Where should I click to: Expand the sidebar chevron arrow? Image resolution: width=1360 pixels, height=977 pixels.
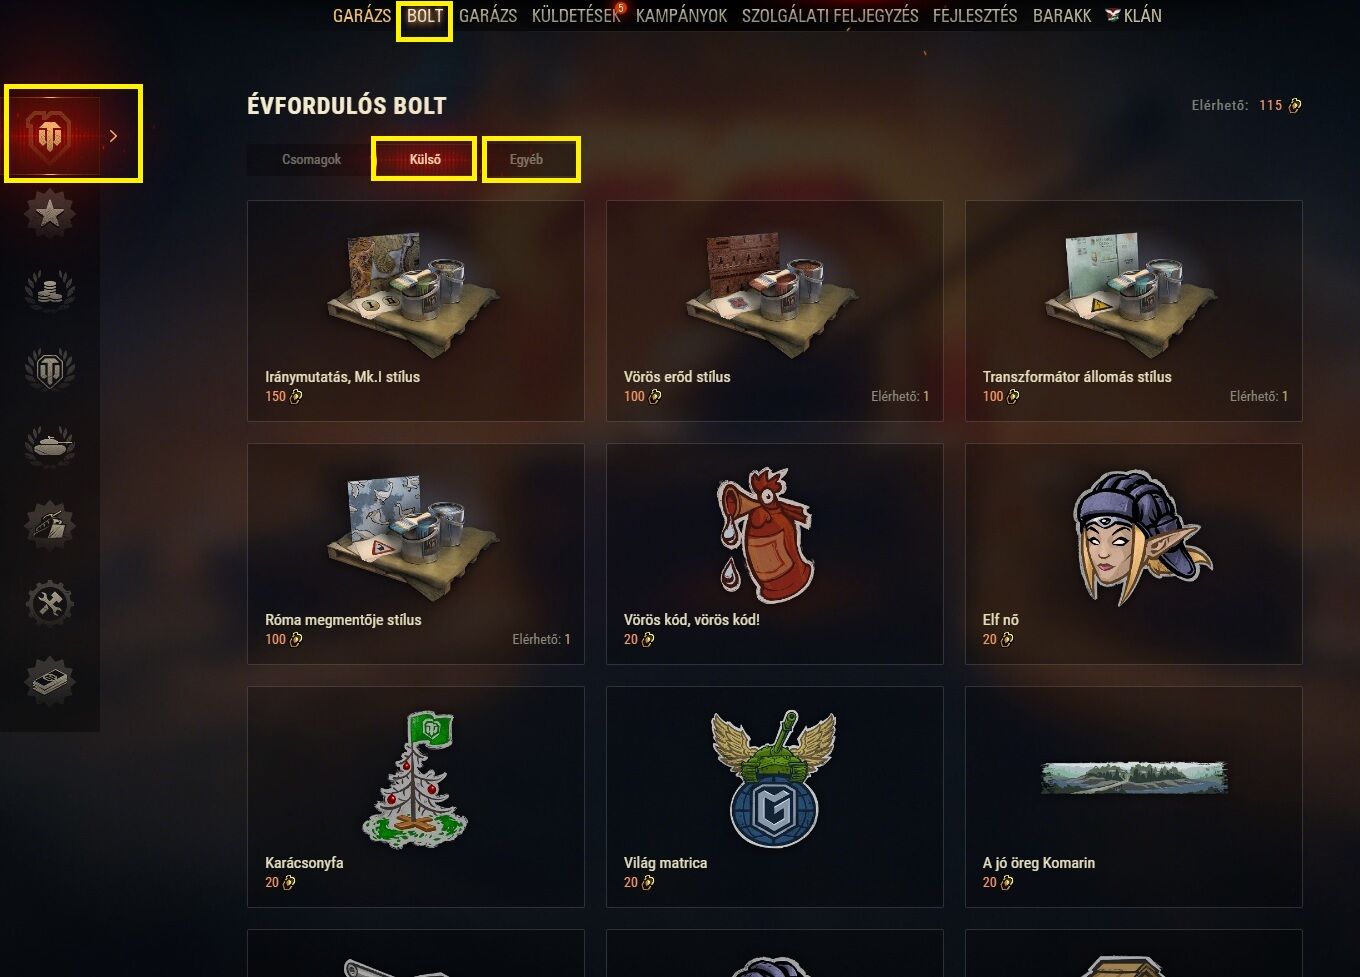tap(114, 136)
